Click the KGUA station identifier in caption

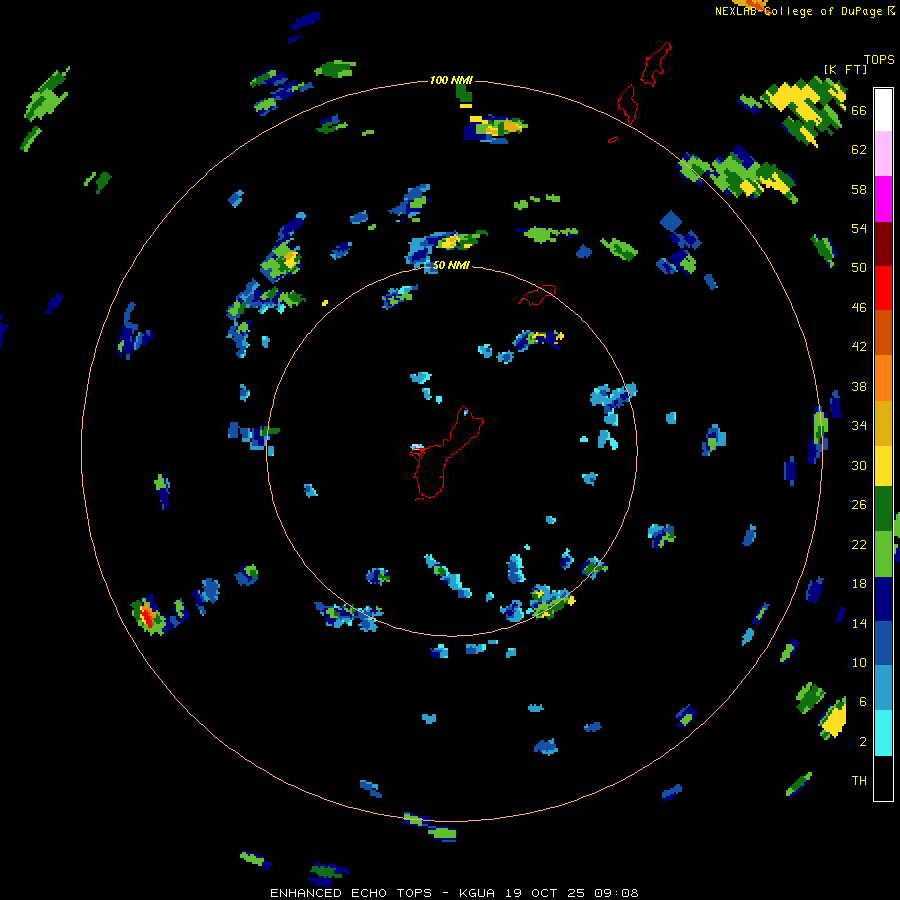pyautogui.click(x=477, y=893)
